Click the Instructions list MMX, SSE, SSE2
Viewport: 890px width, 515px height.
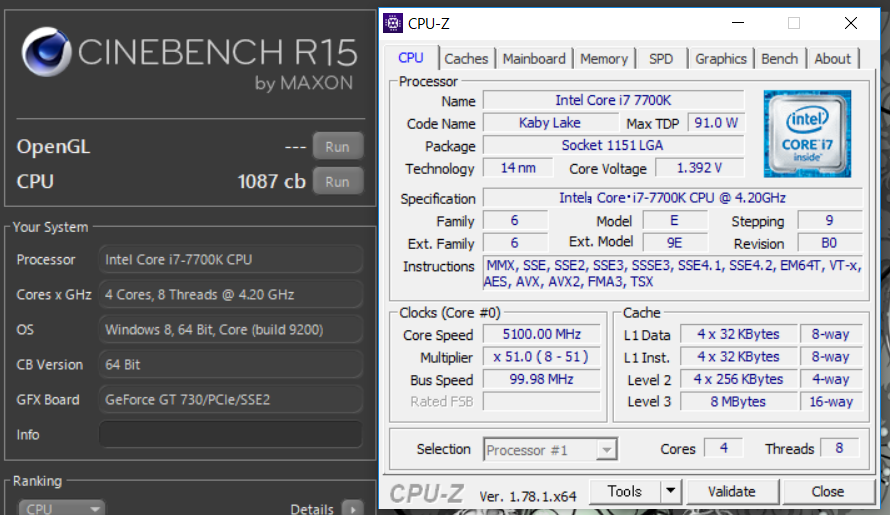point(673,273)
